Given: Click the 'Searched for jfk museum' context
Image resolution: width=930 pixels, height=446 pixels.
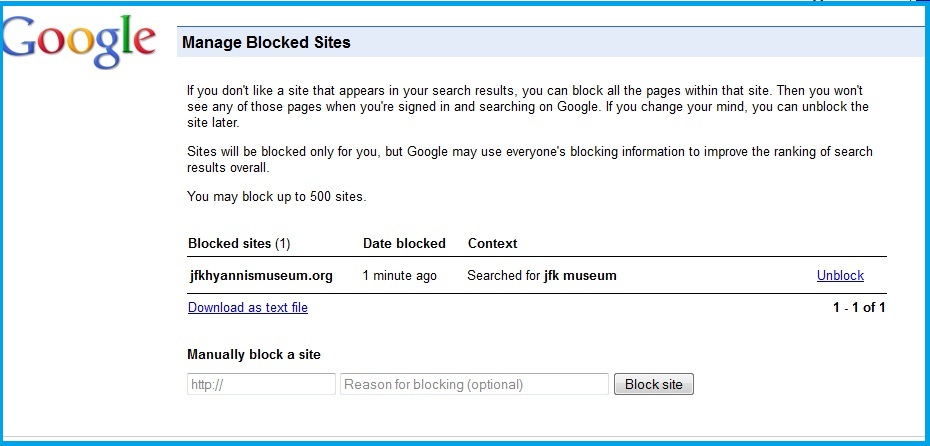Looking at the screenshot, I should tap(542, 276).
